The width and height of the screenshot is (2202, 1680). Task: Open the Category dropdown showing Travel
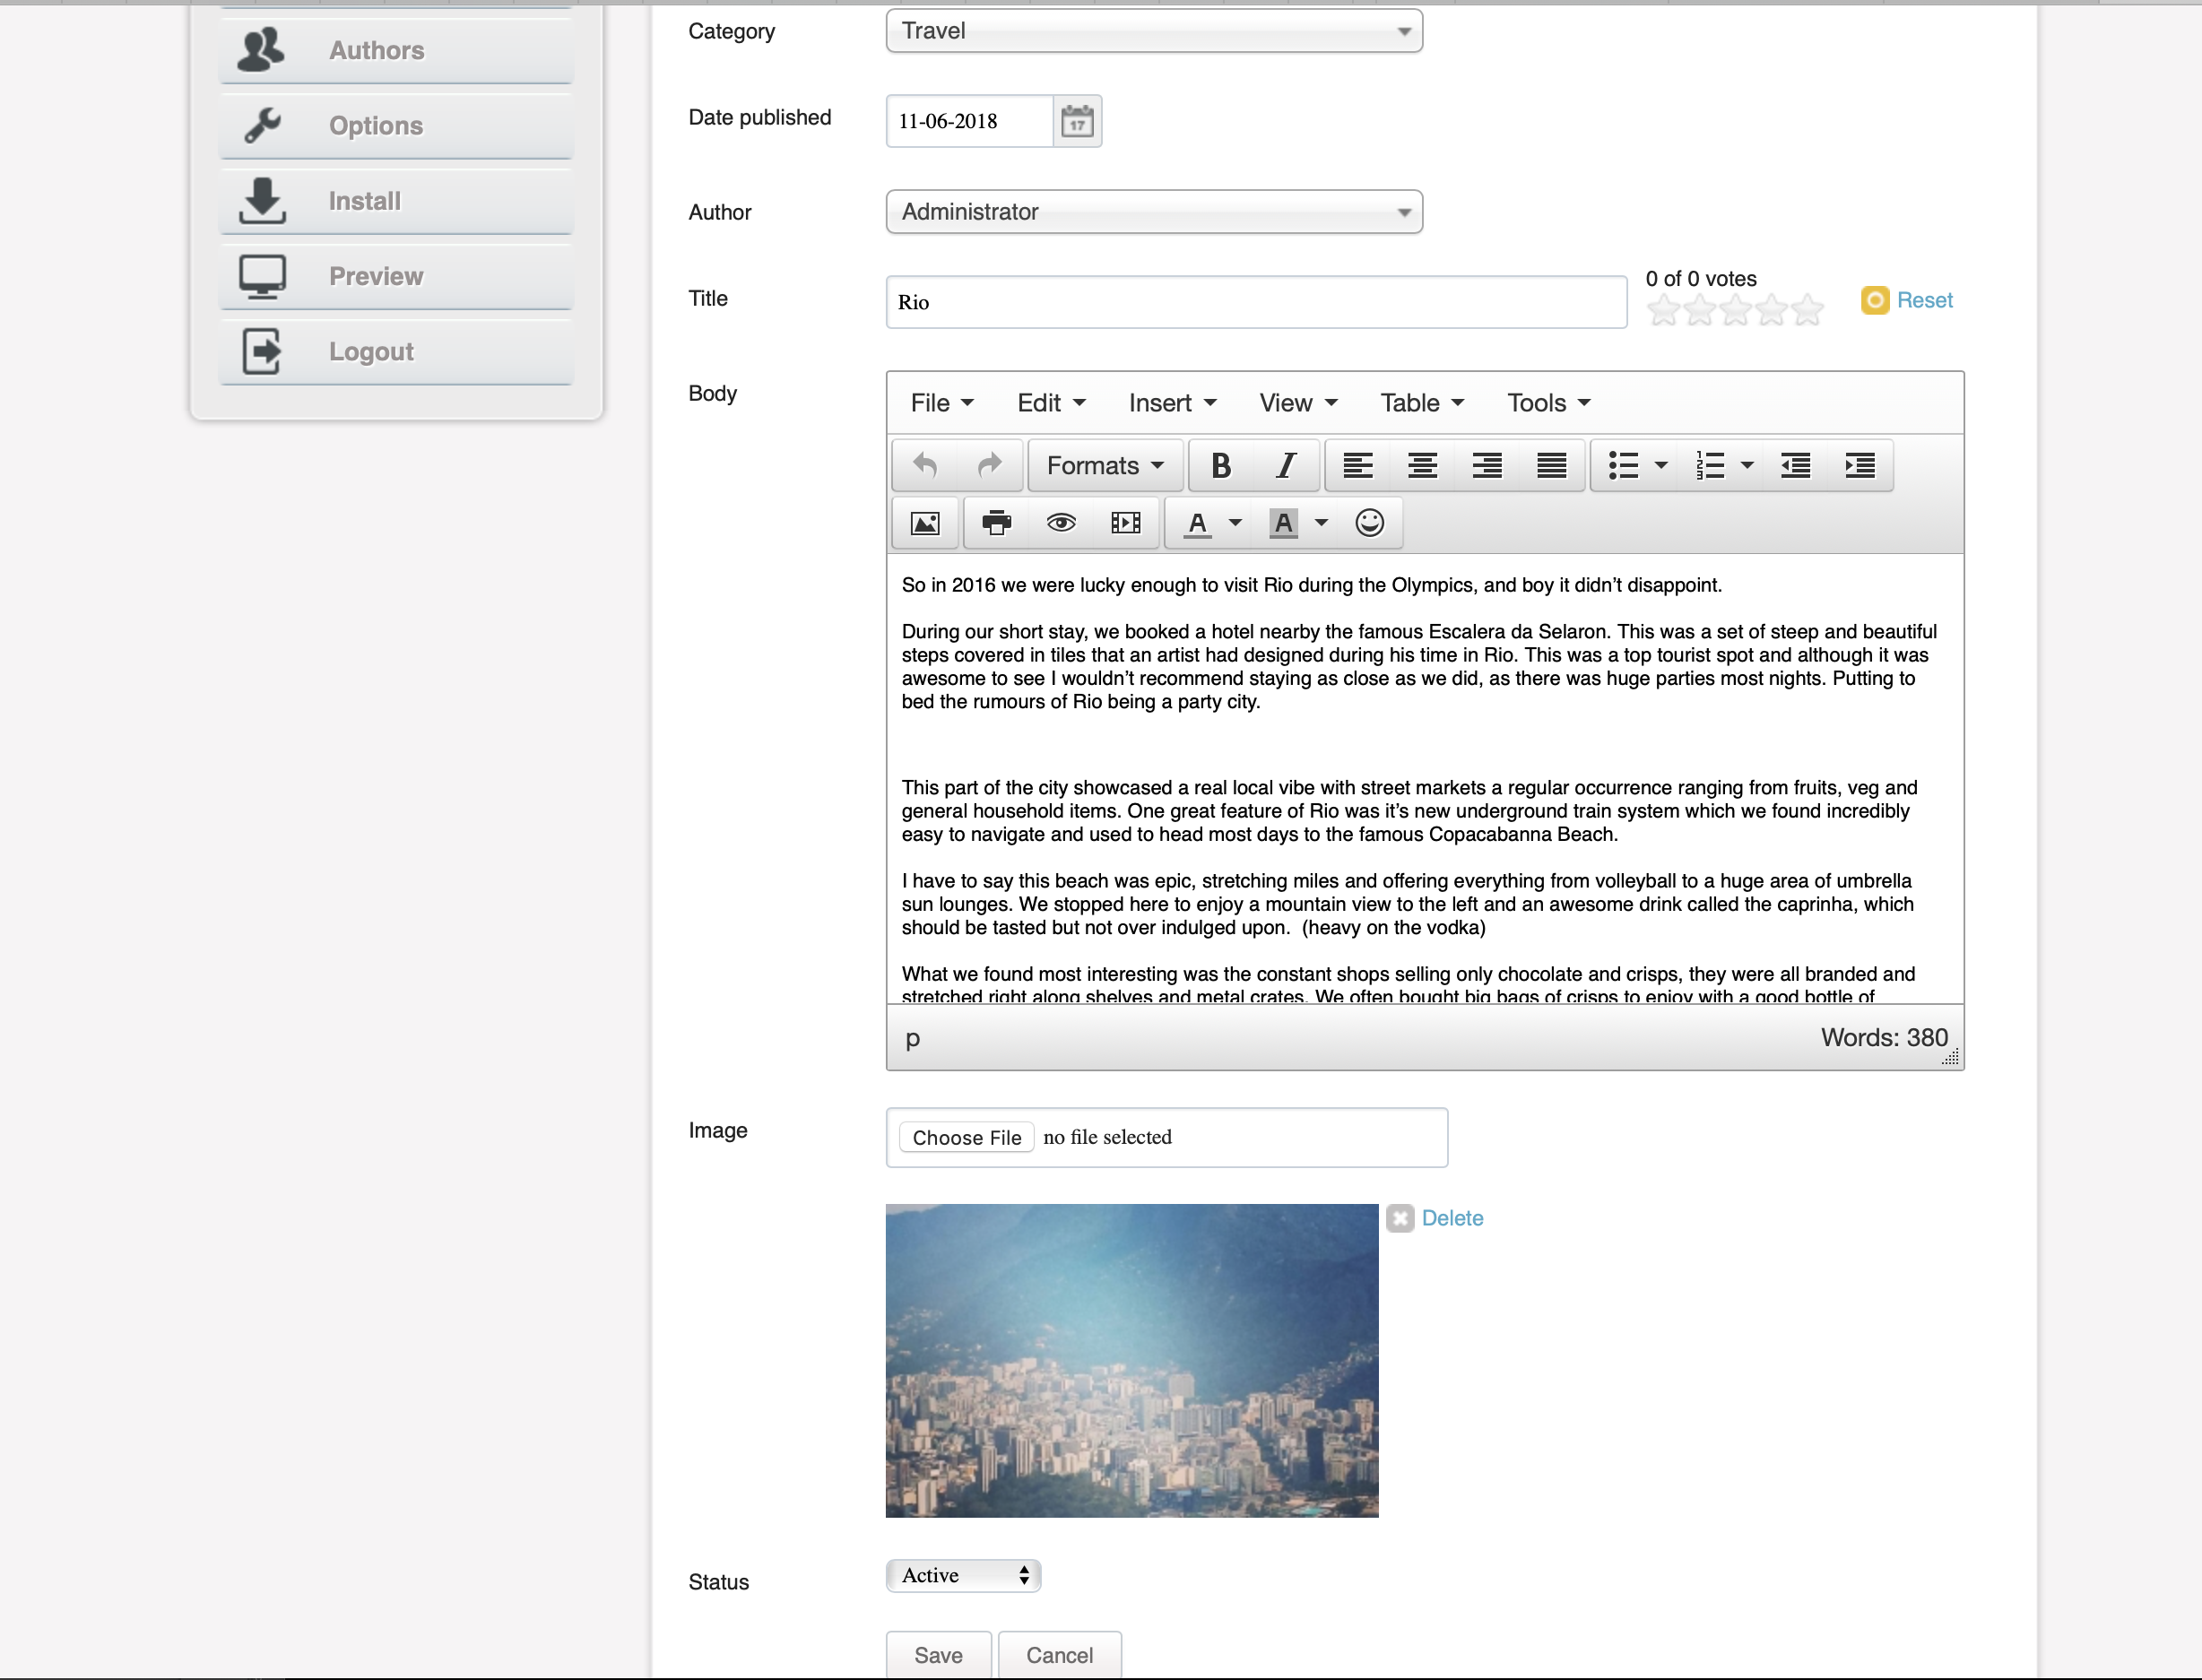tap(1154, 31)
